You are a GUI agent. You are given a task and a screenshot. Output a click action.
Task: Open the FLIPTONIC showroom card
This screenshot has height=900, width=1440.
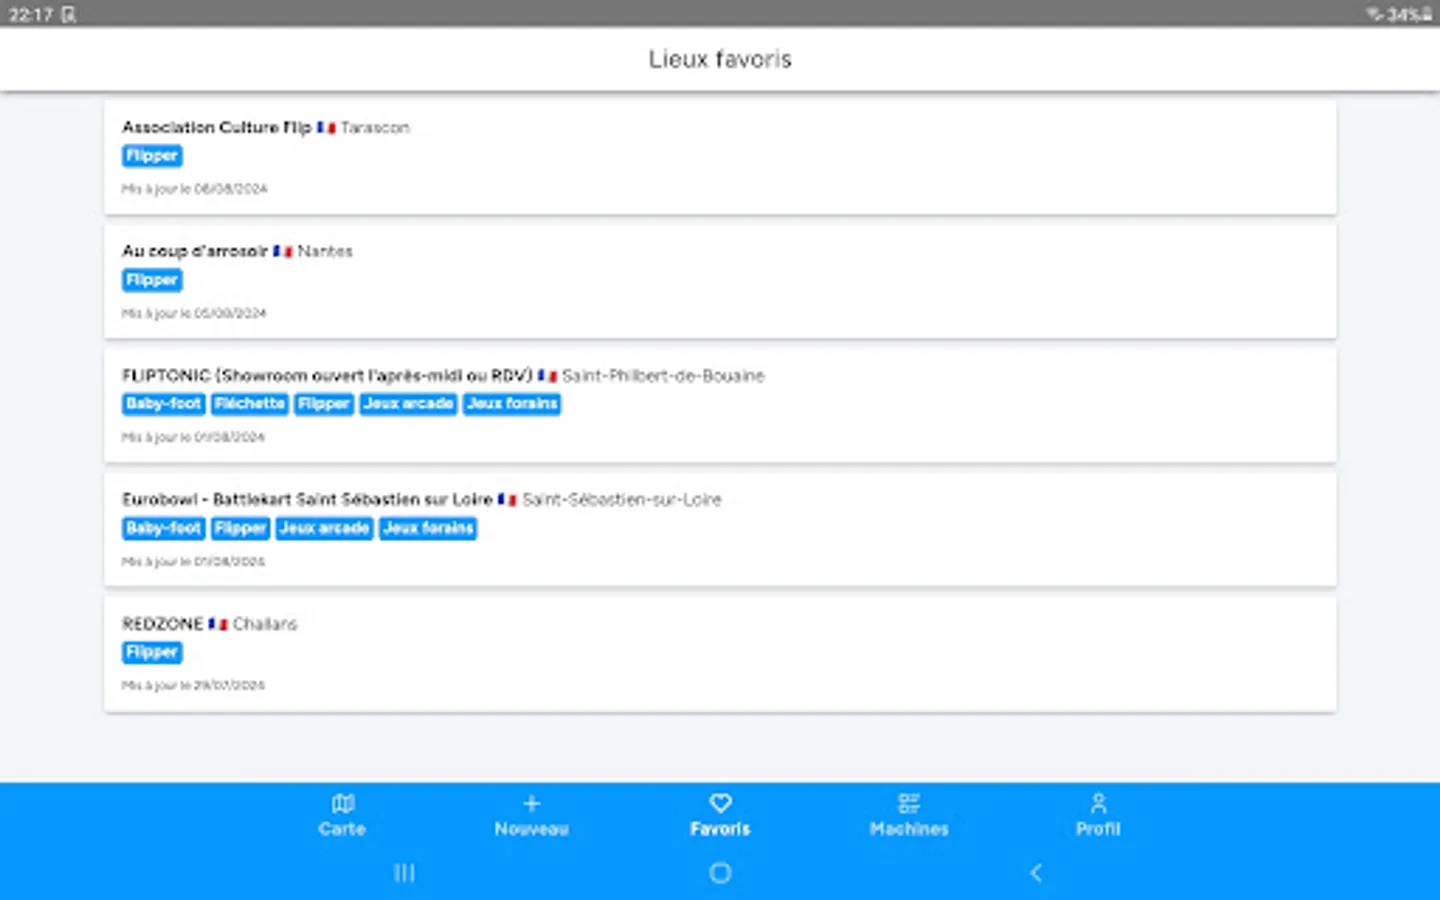(720, 405)
